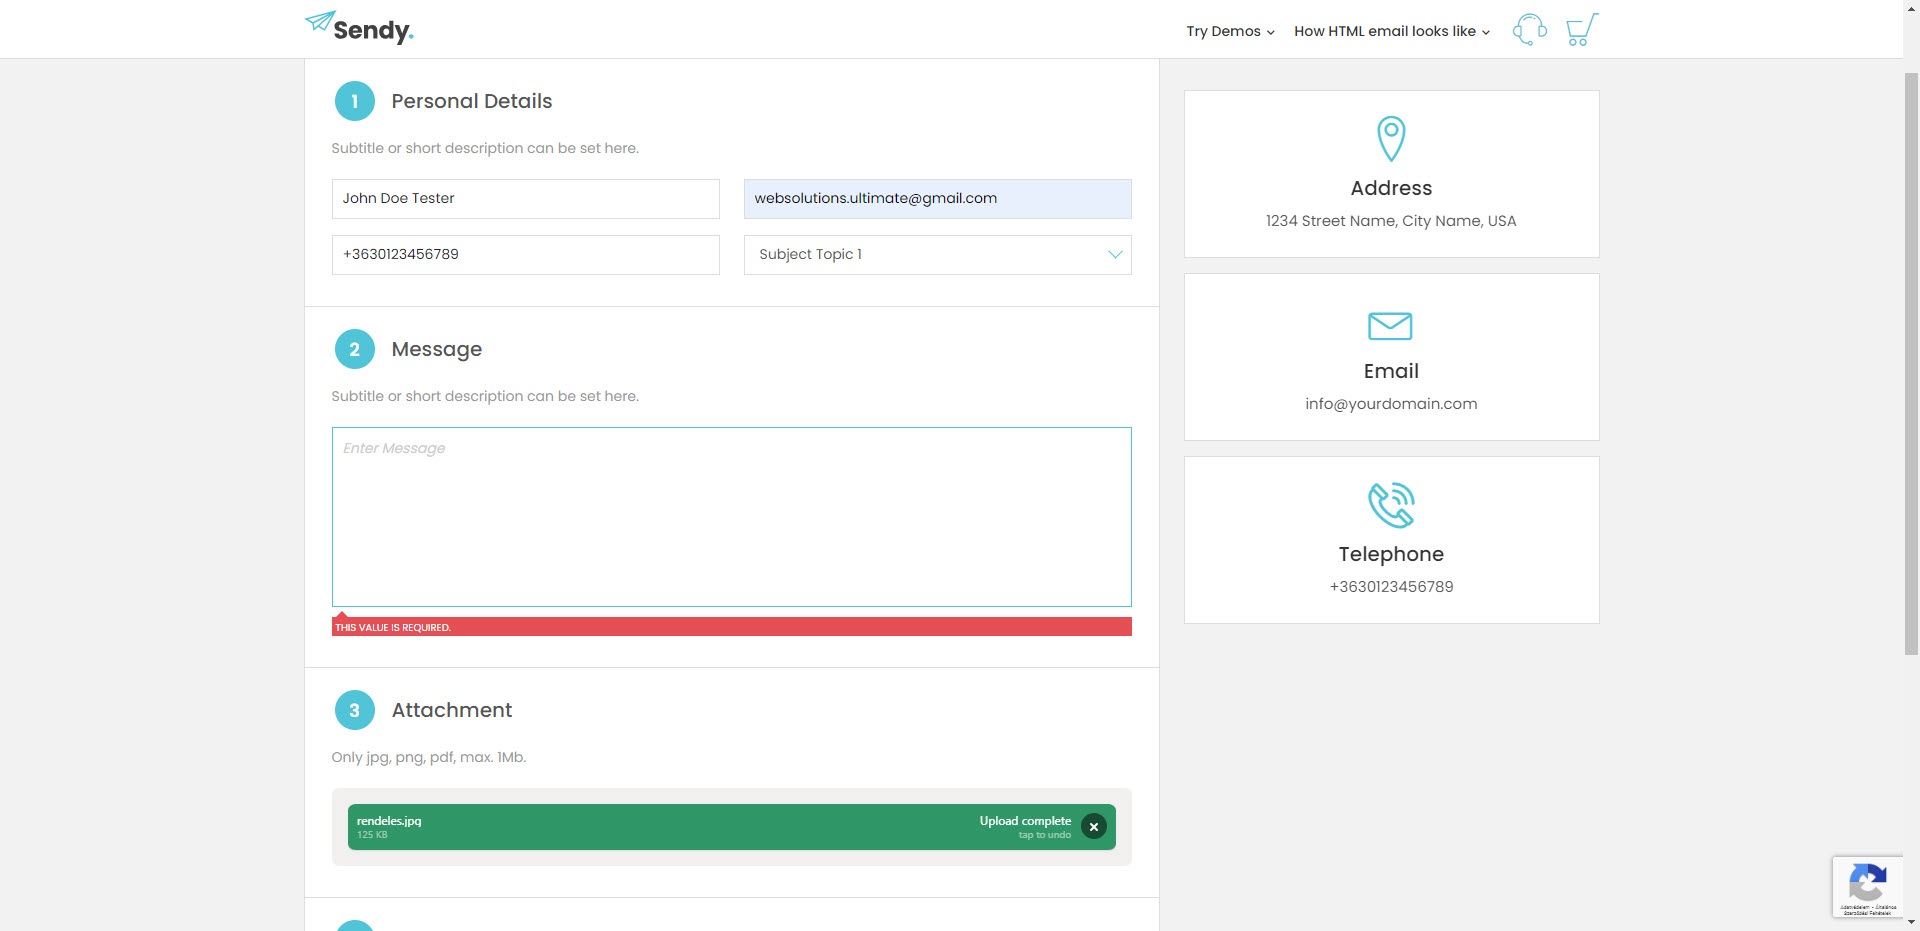The width and height of the screenshot is (1920, 931).
Task: Open the Subject Topic 1 dropdown
Action: 938,255
